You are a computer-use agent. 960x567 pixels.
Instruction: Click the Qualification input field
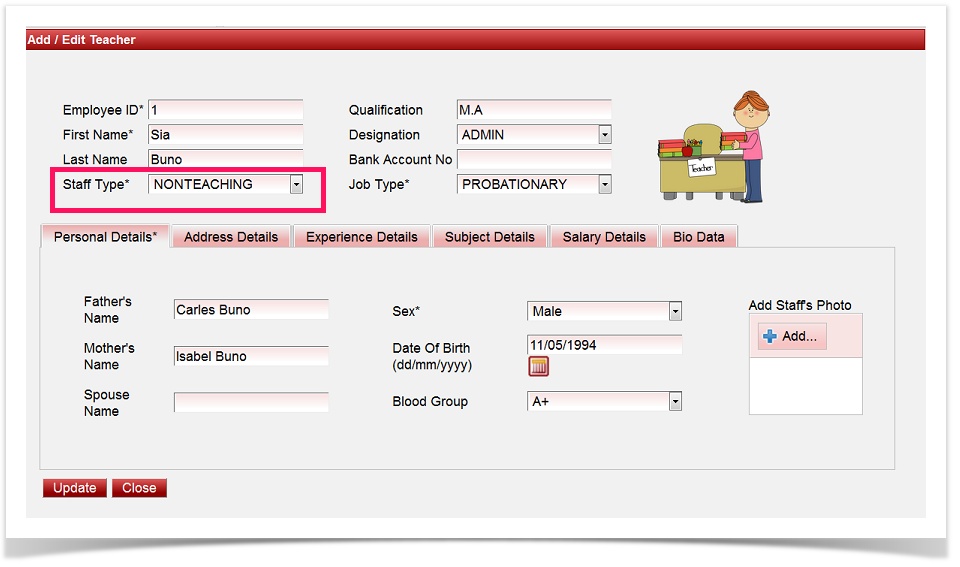534,110
